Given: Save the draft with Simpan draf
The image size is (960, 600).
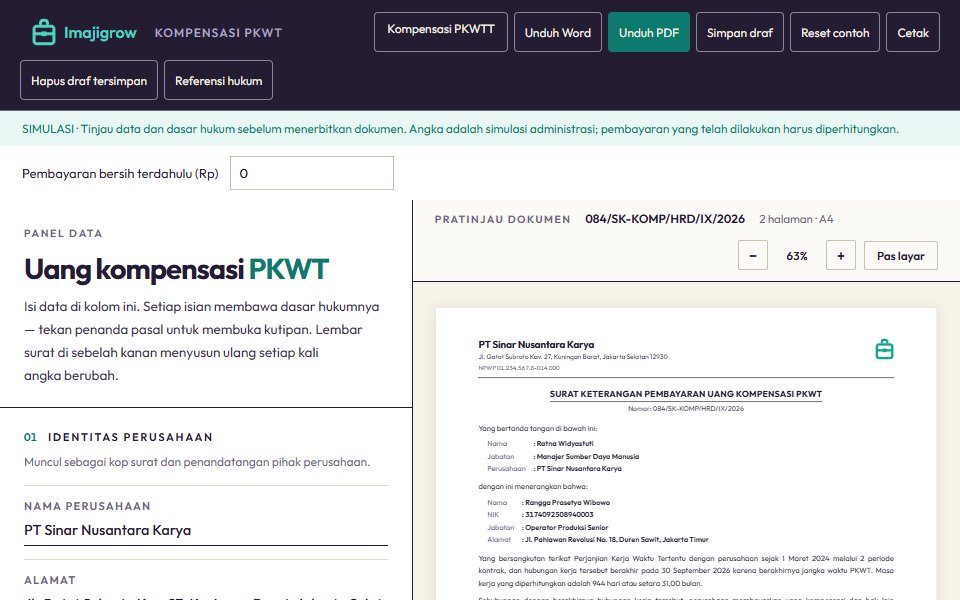Looking at the screenshot, I should pos(740,32).
